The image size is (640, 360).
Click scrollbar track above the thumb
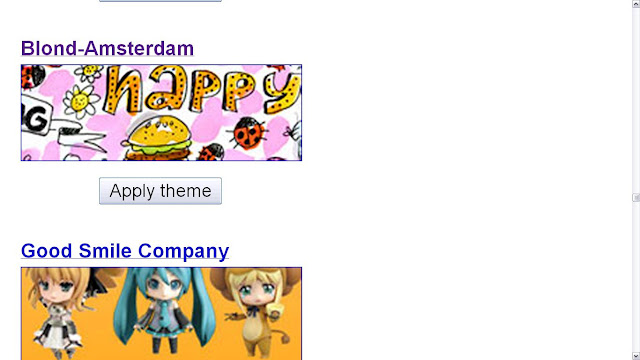636,100
